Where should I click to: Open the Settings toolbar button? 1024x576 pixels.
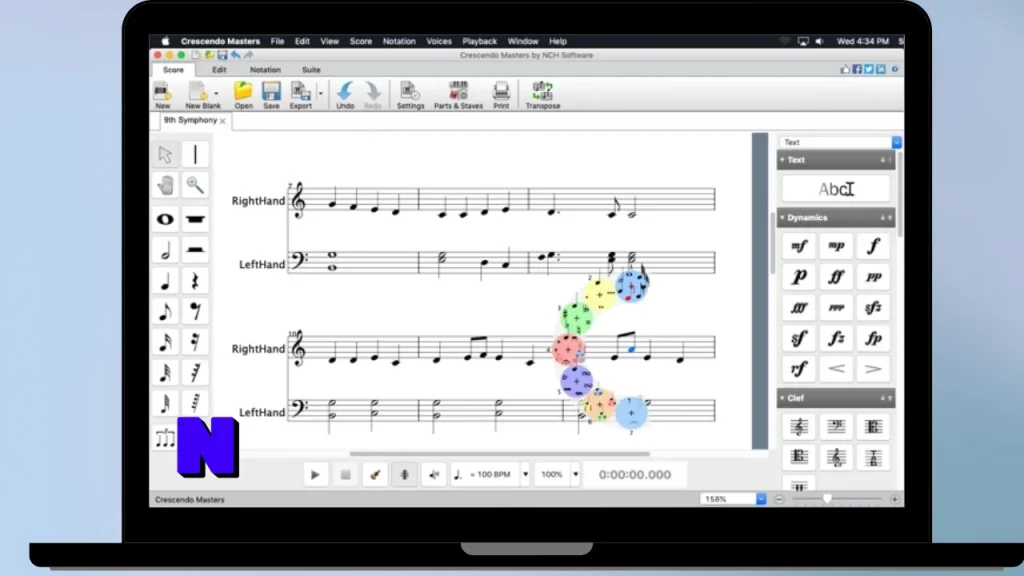(x=410, y=95)
